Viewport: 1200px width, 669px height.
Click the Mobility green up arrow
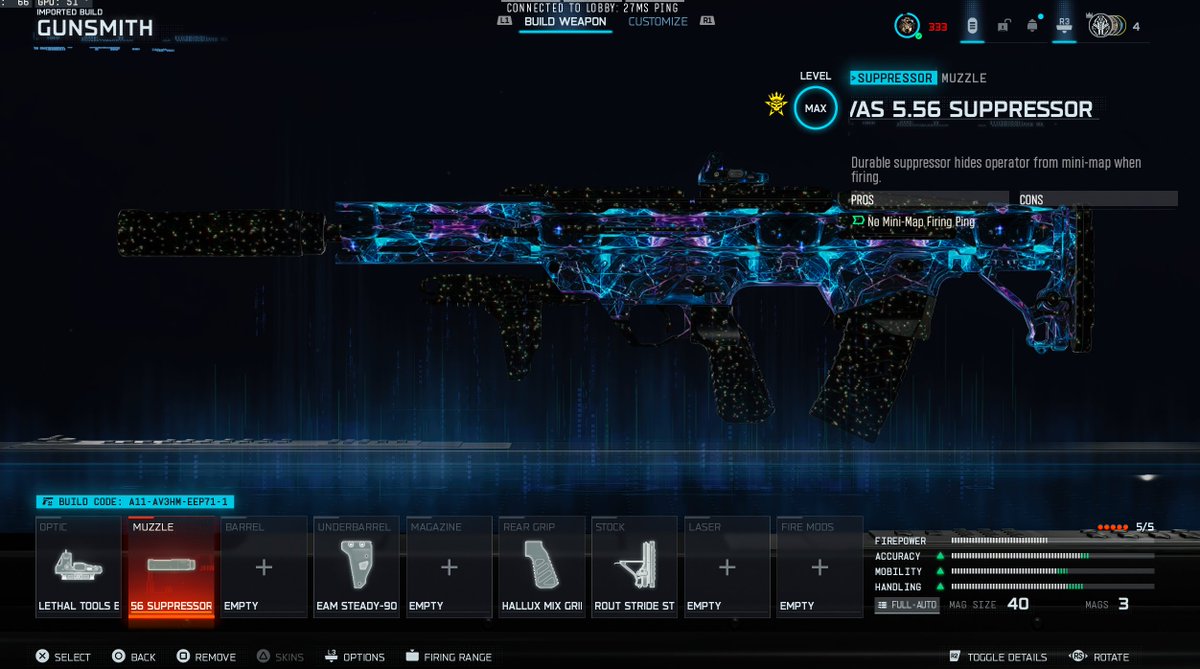pyautogui.click(x=940, y=571)
